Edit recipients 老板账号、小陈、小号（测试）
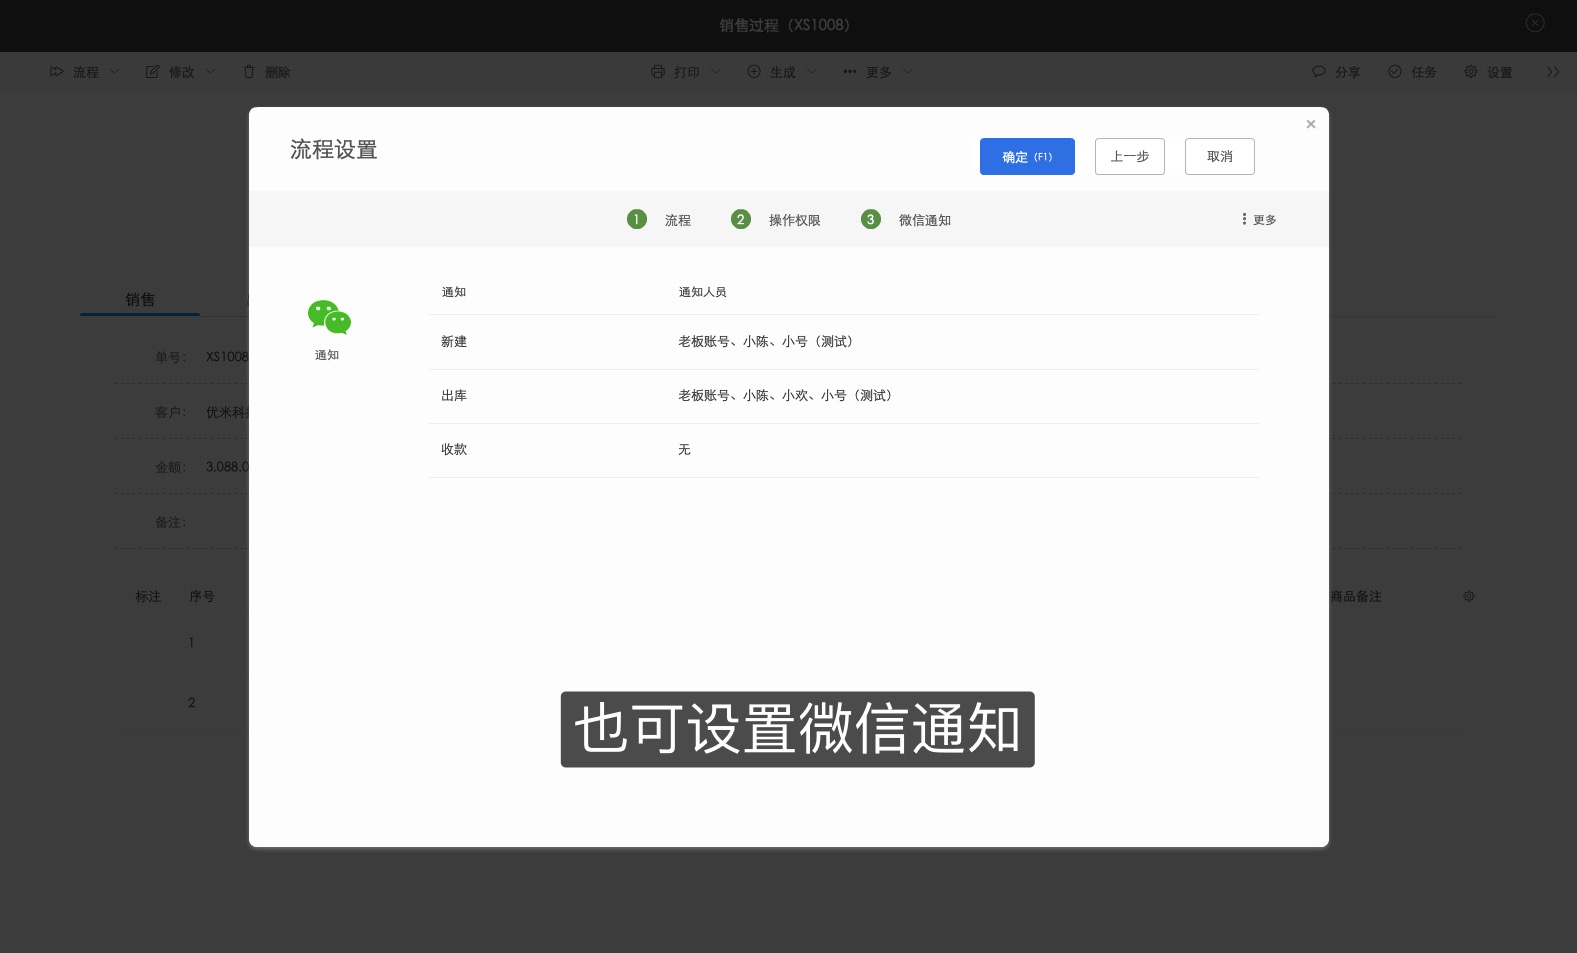 coord(768,342)
